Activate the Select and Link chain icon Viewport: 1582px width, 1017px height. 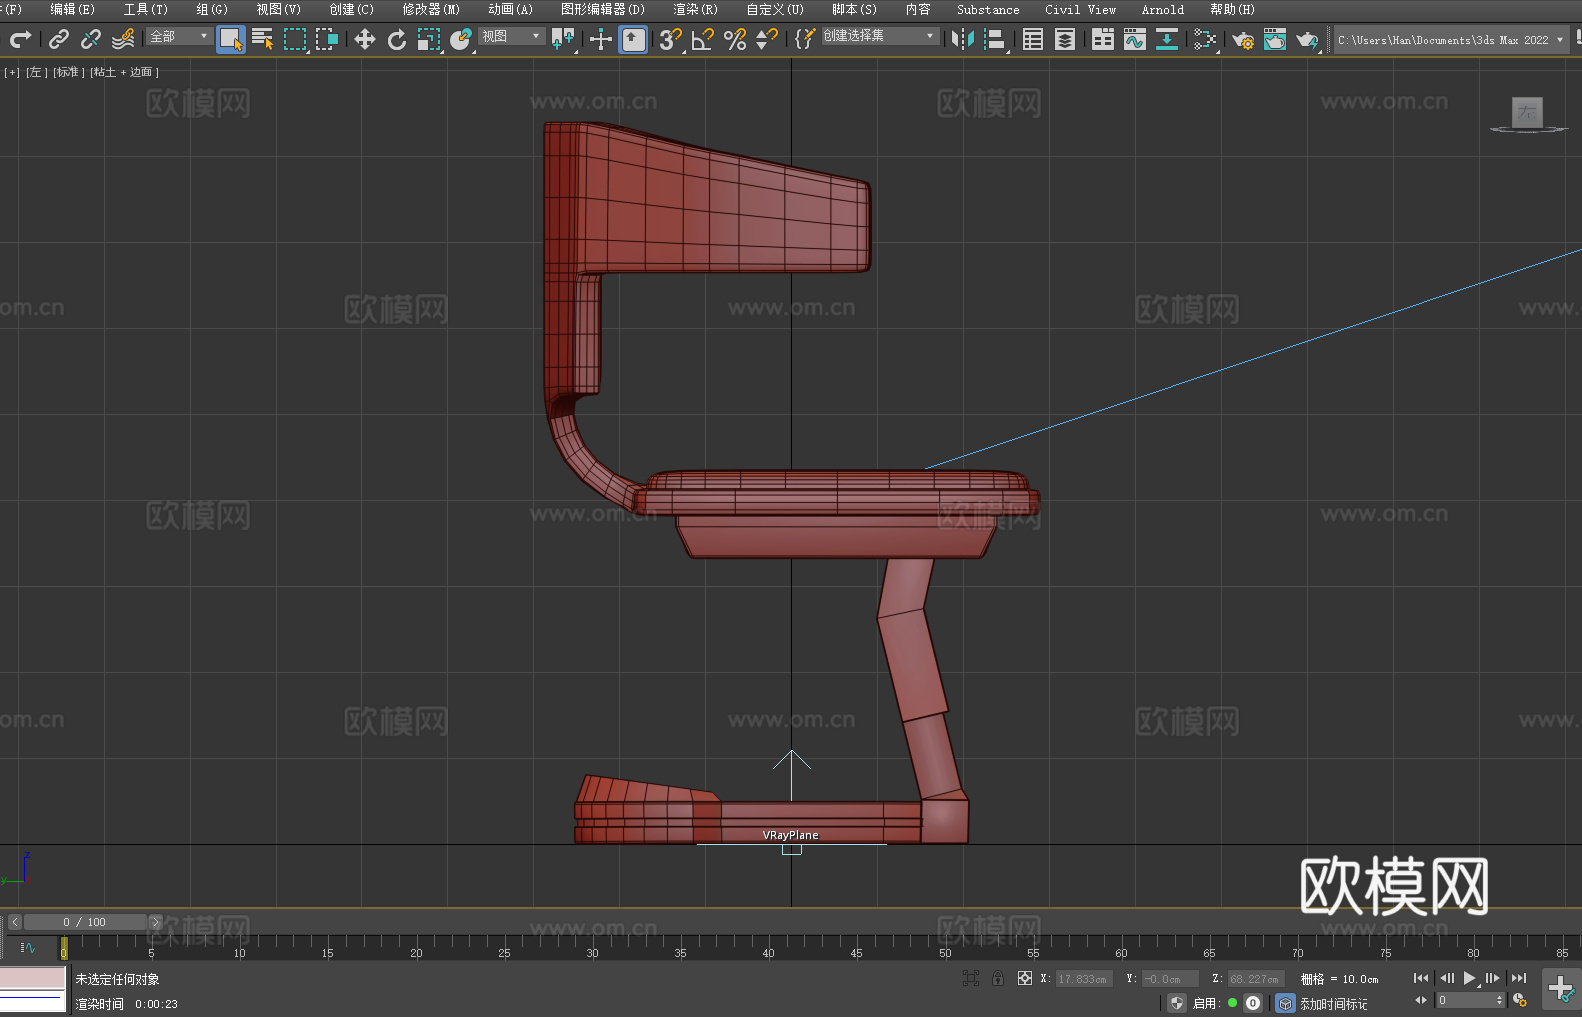59,39
